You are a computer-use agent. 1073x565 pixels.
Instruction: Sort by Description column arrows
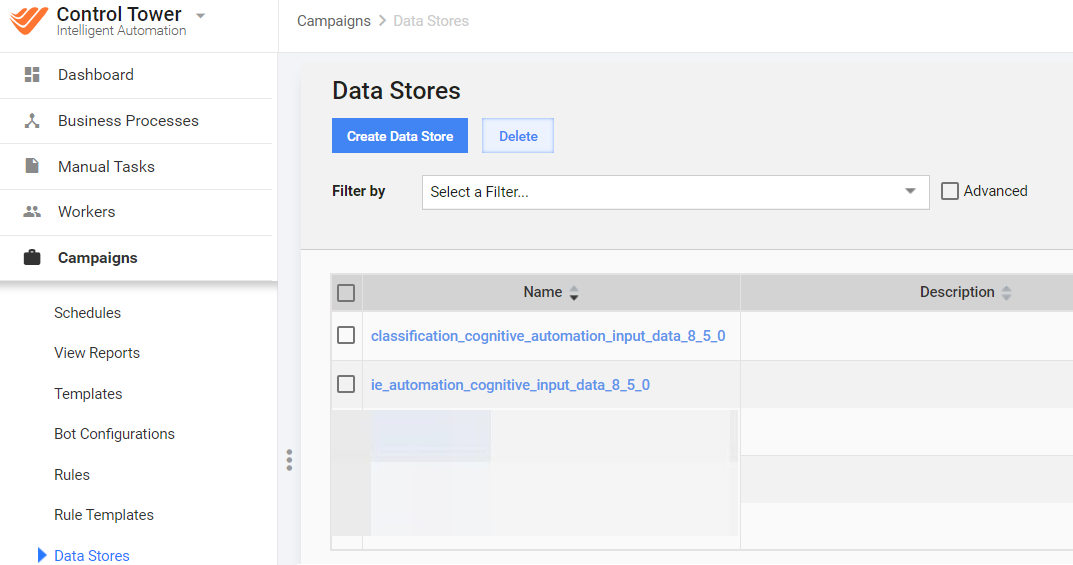(1007, 293)
